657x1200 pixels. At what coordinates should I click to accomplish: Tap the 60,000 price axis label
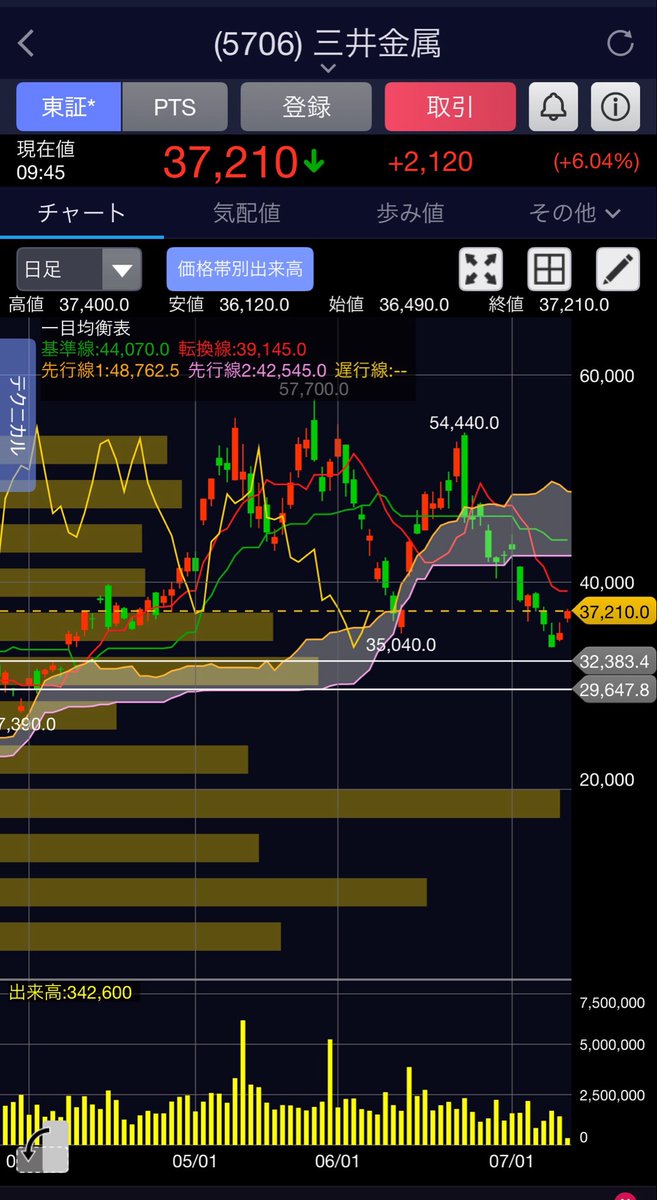point(607,376)
